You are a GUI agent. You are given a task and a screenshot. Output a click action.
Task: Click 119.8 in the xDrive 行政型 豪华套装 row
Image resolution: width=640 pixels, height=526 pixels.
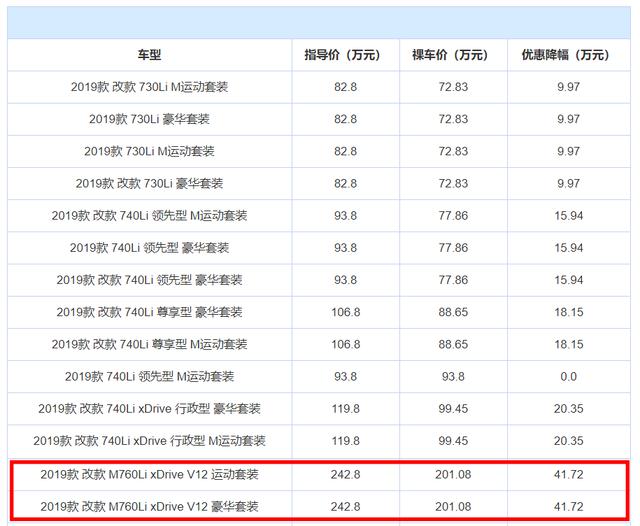tap(345, 408)
